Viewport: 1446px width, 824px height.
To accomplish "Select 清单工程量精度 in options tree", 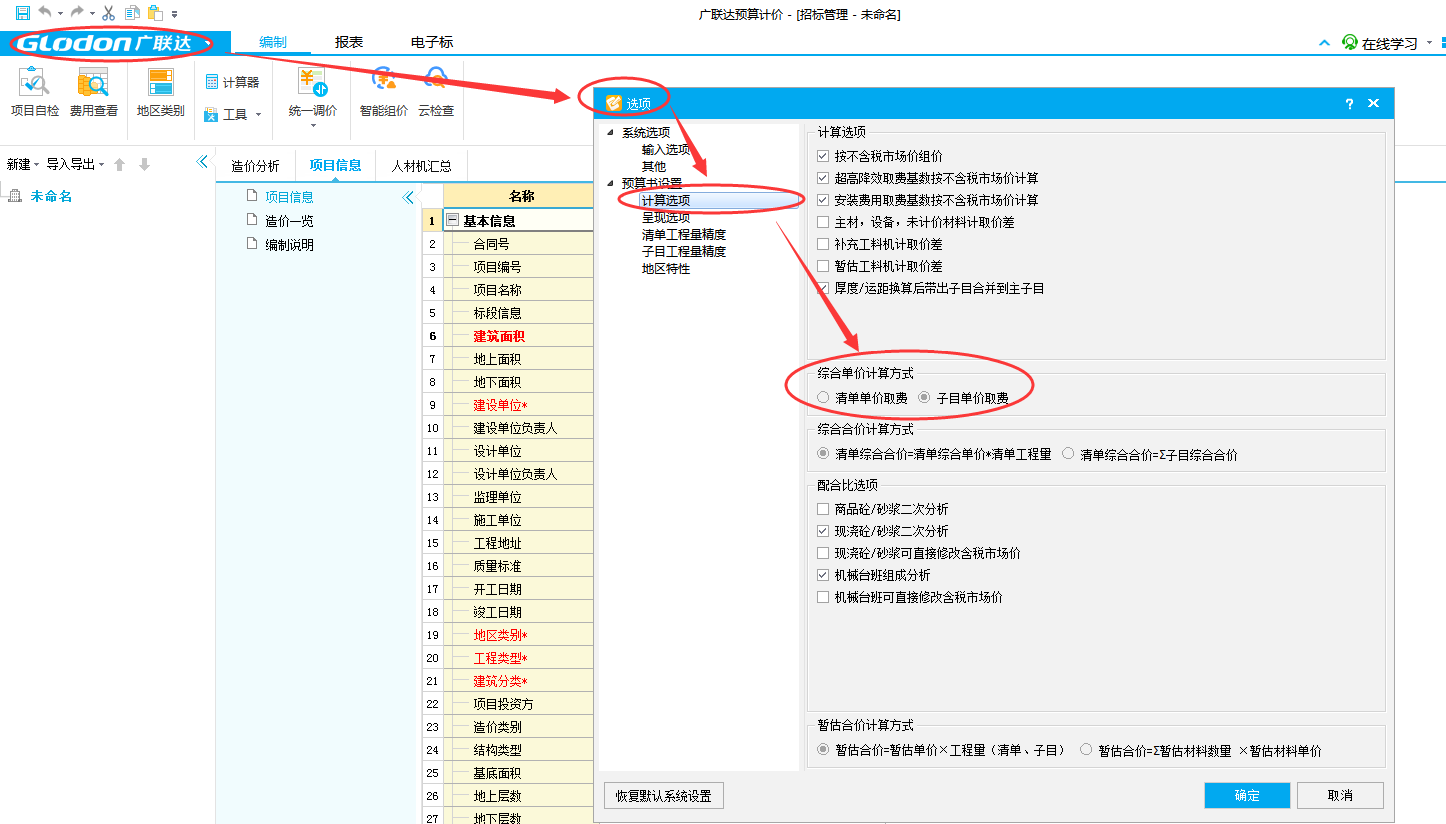I will point(684,234).
